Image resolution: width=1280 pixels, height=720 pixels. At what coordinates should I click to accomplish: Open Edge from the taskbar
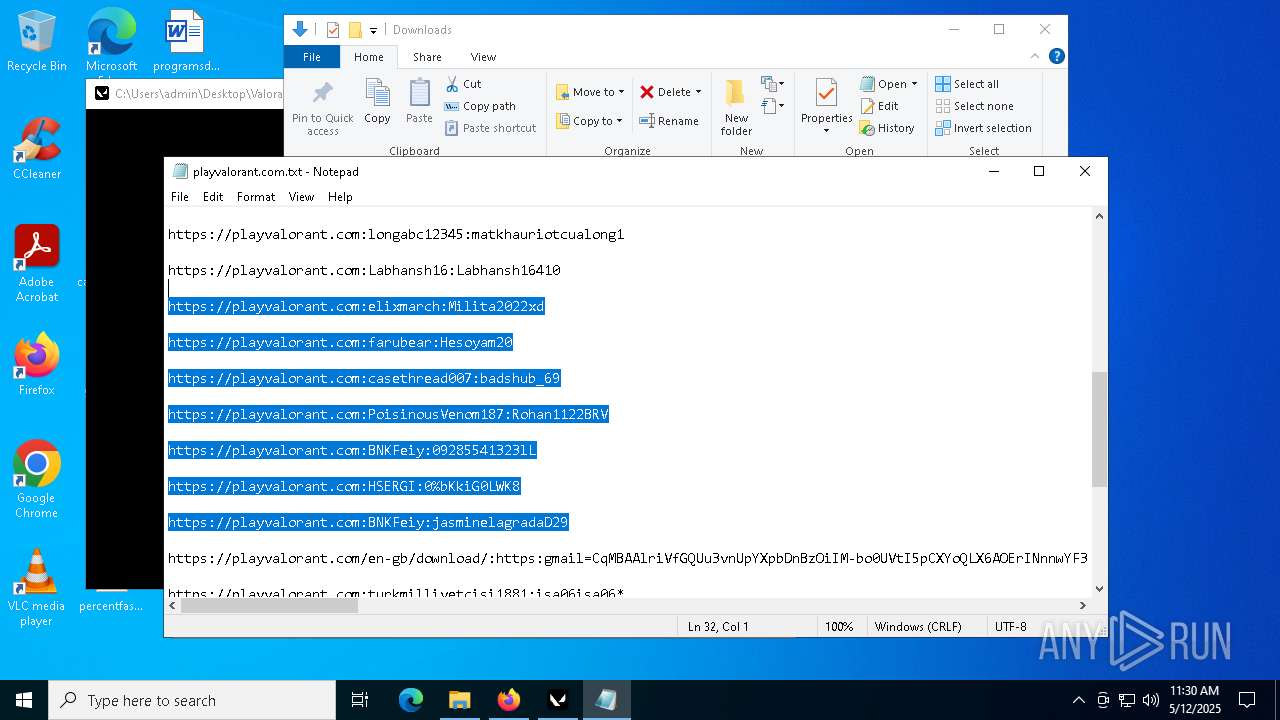point(411,700)
